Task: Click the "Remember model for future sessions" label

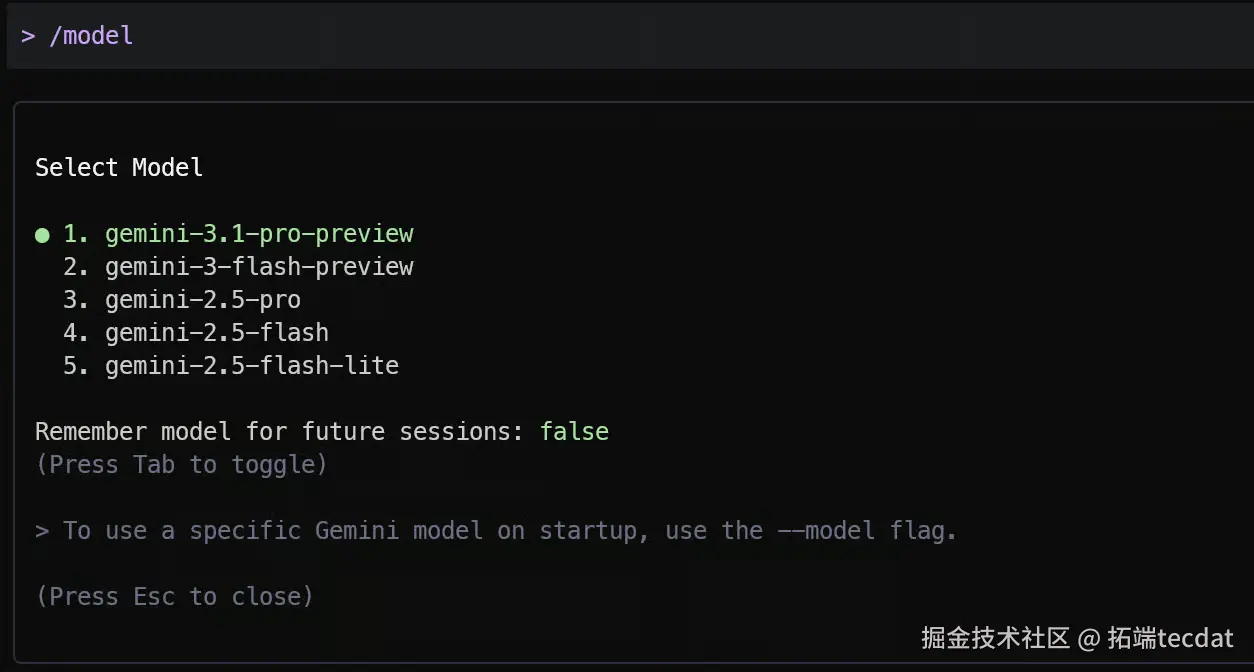Action: pos(280,432)
